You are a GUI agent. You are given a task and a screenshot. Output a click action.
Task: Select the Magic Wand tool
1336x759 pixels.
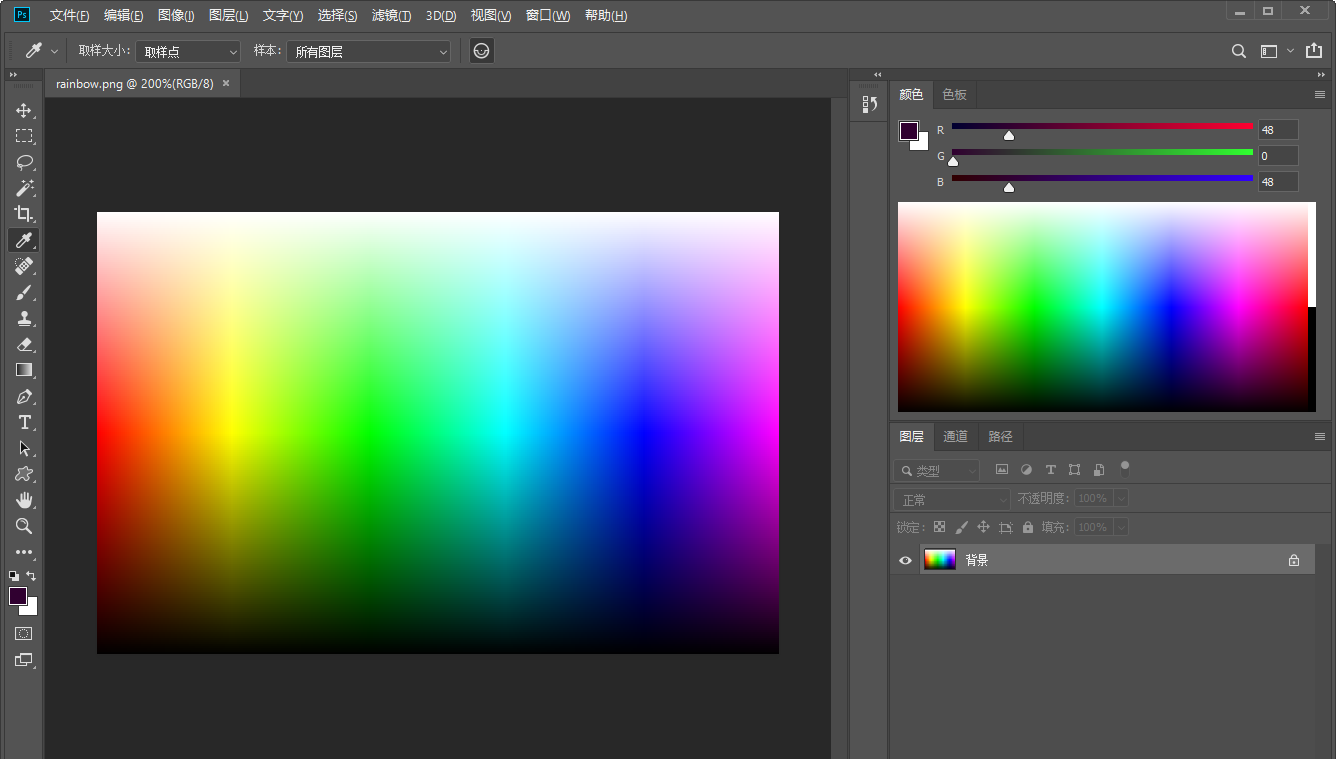pos(24,188)
